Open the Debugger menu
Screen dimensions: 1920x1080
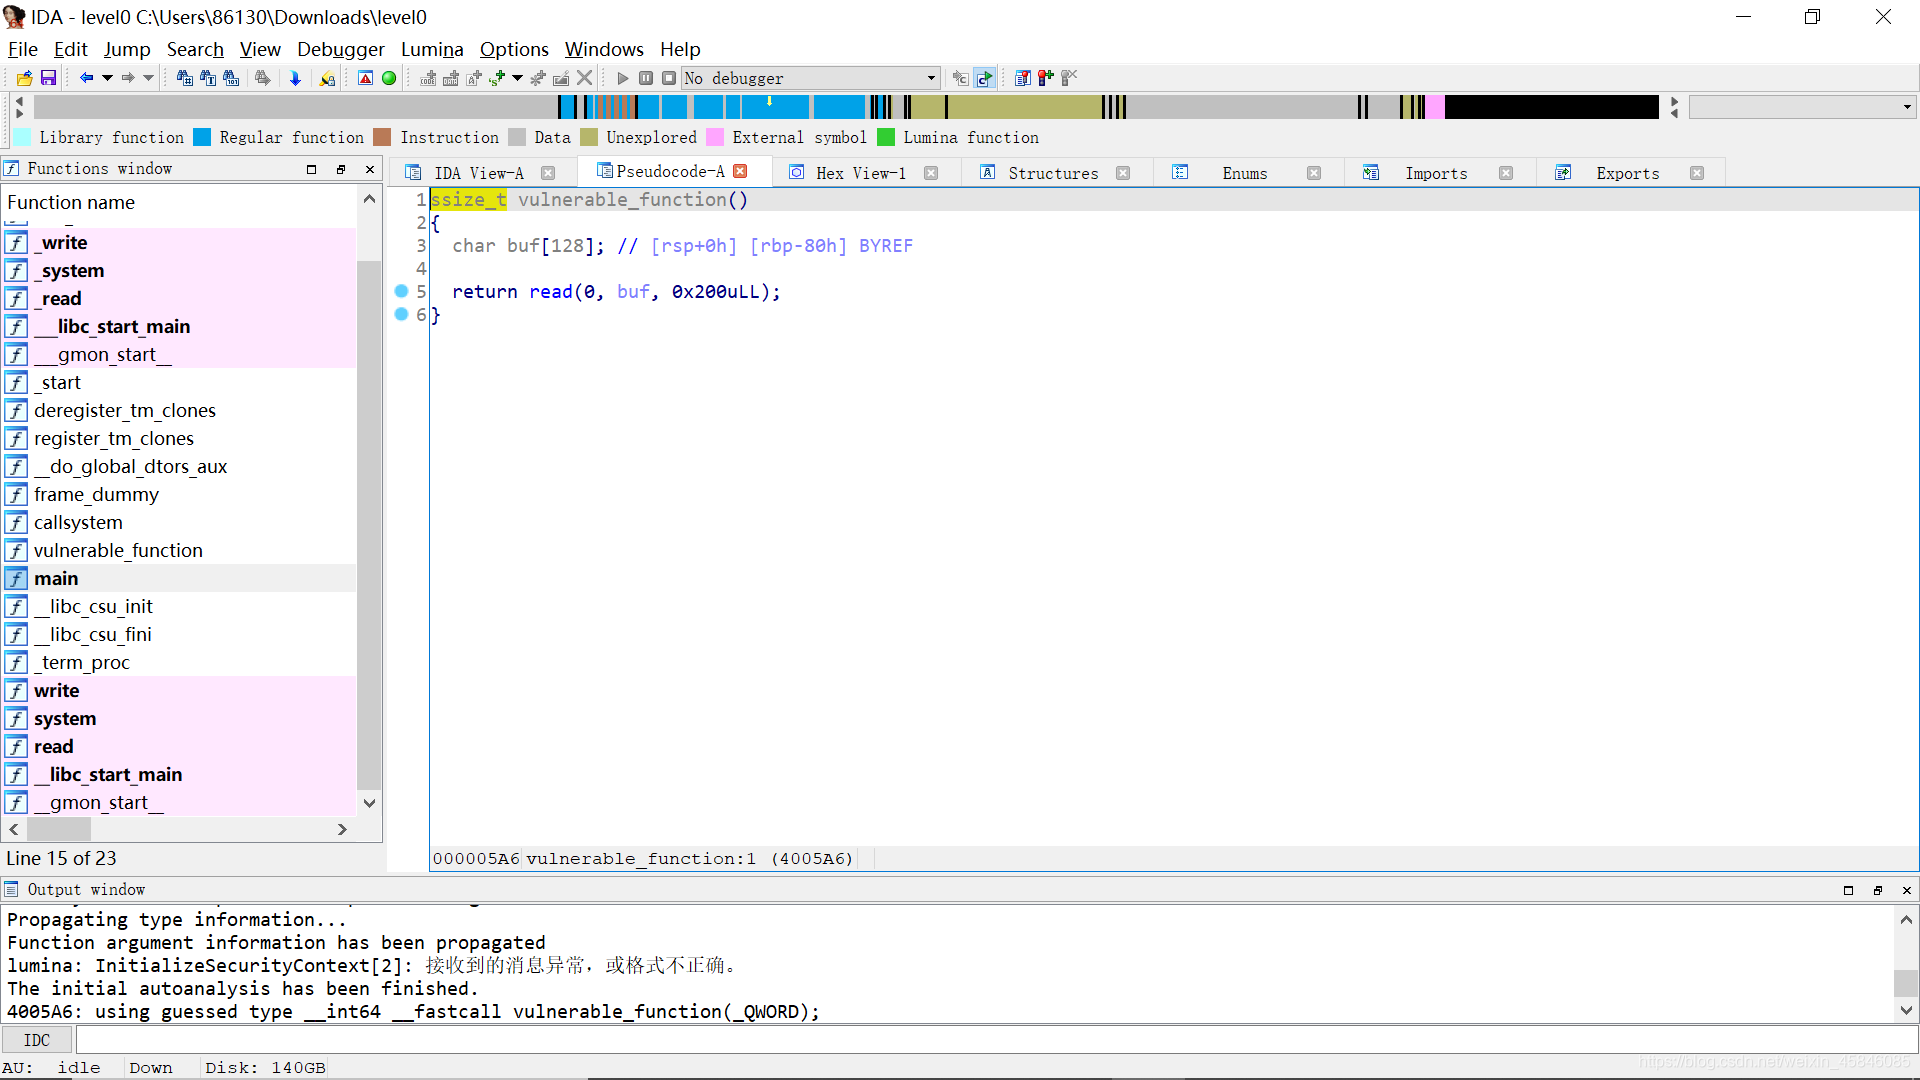click(x=342, y=49)
